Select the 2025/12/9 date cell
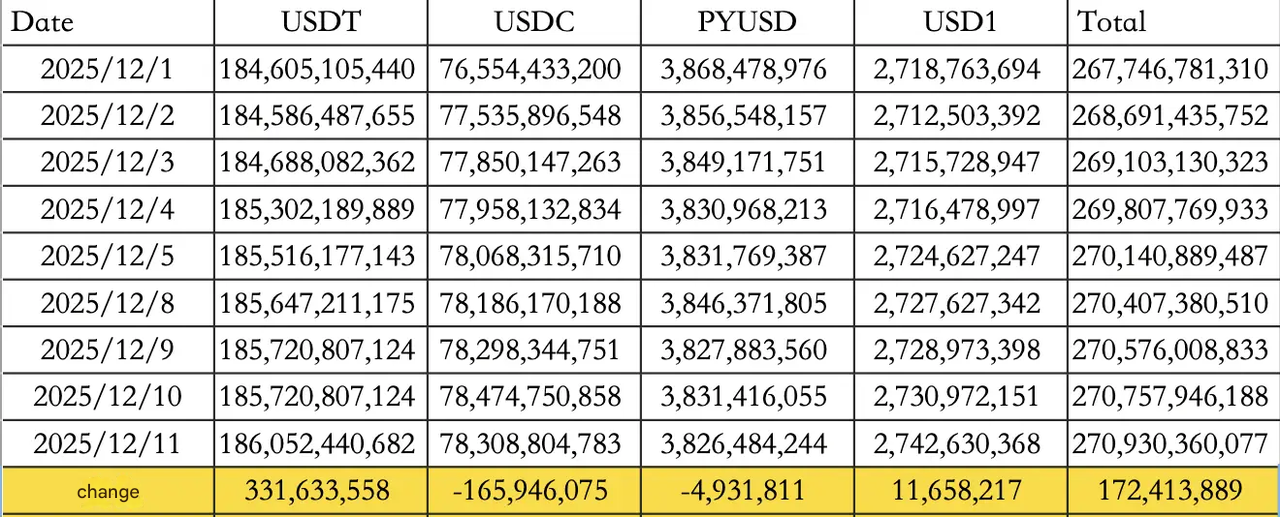Viewport: 1280px width, 517px height. click(x=107, y=350)
